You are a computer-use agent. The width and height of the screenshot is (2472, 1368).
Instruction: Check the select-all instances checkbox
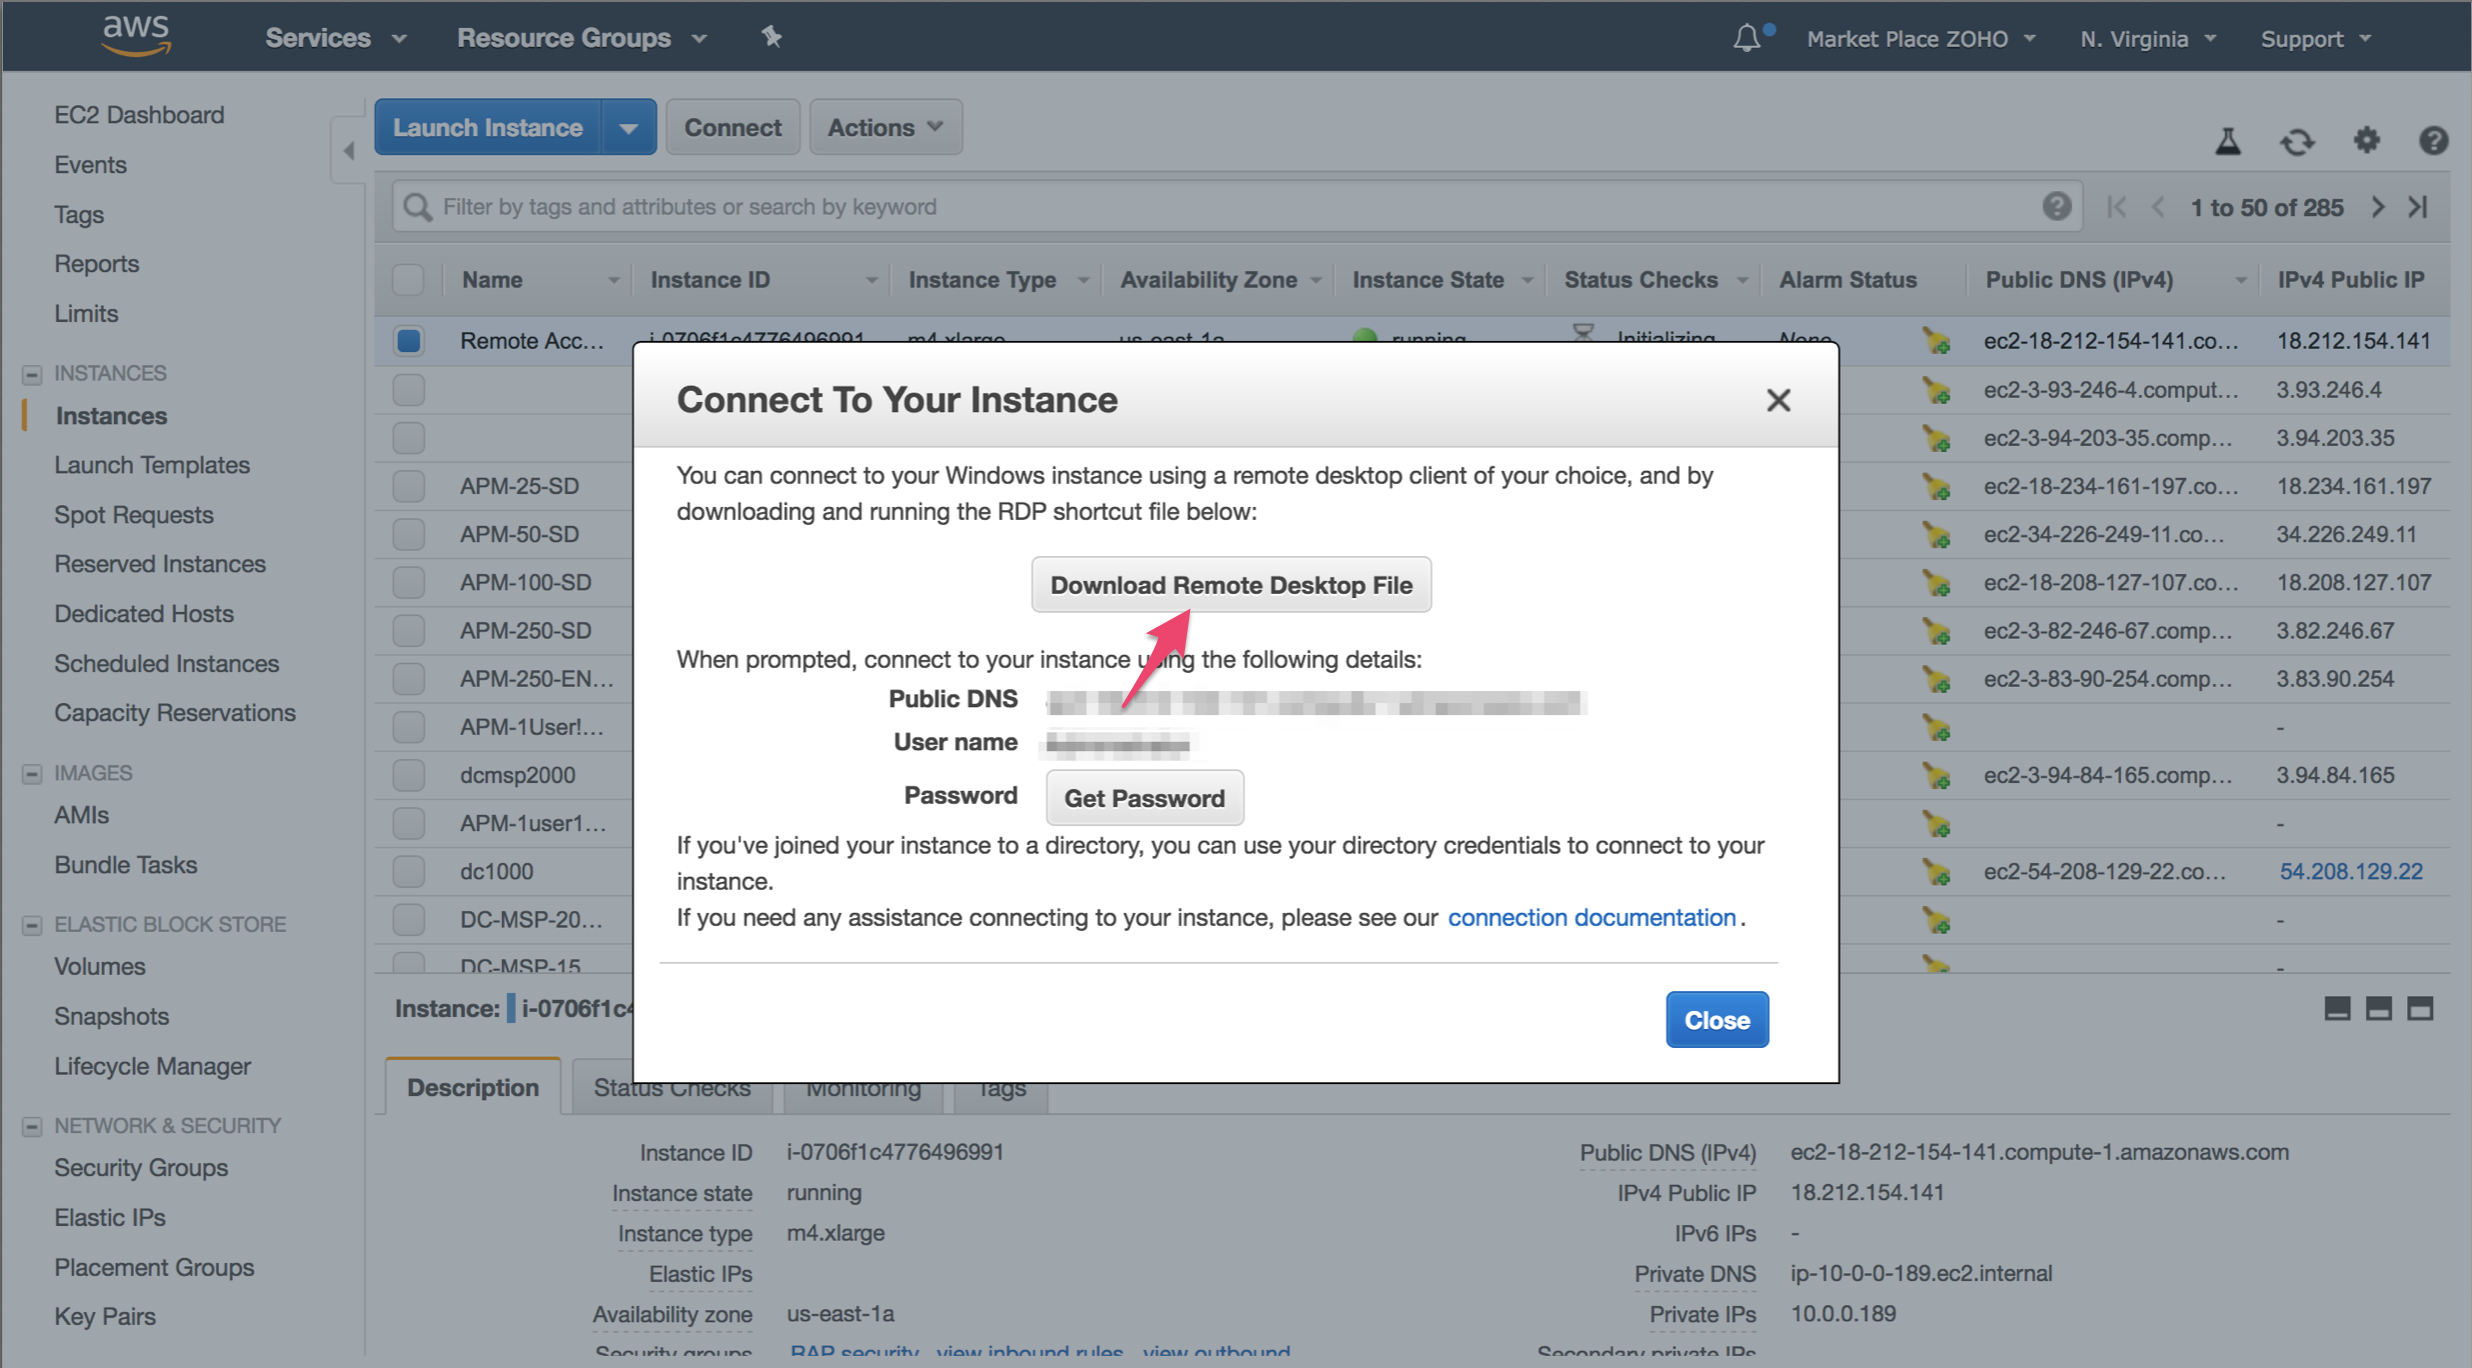[408, 280]
